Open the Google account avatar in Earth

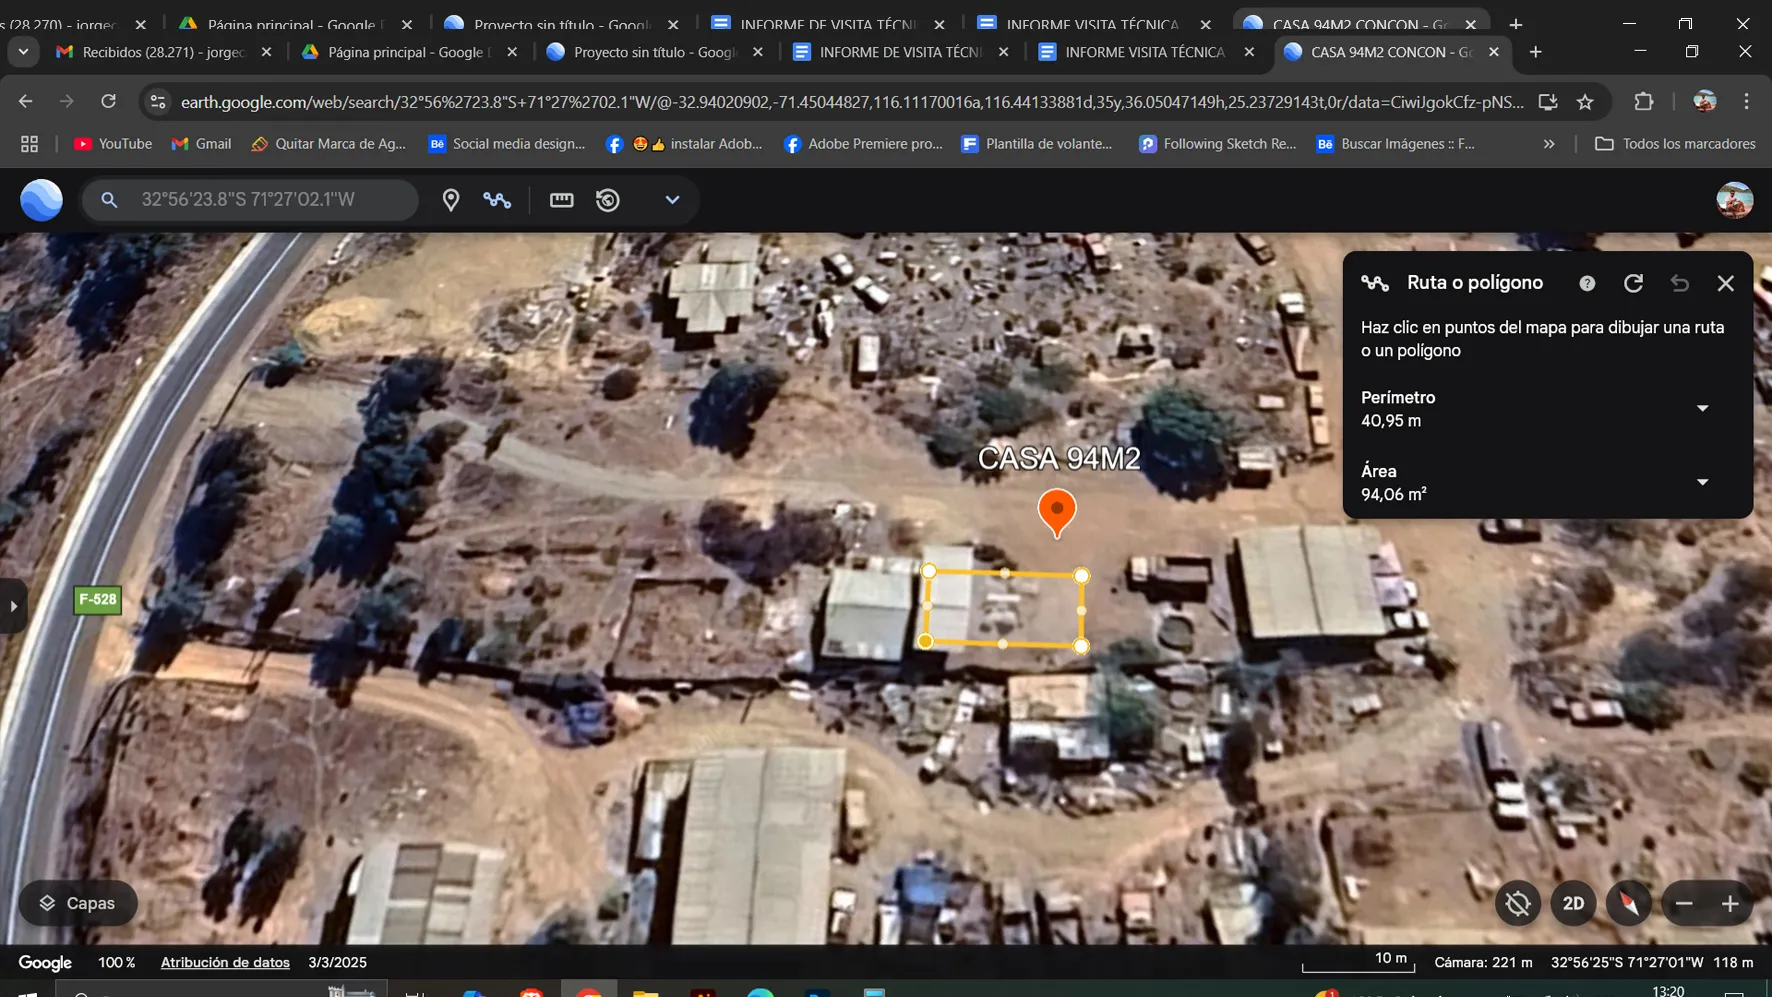pyautogui.click(x=1735, y=200)
